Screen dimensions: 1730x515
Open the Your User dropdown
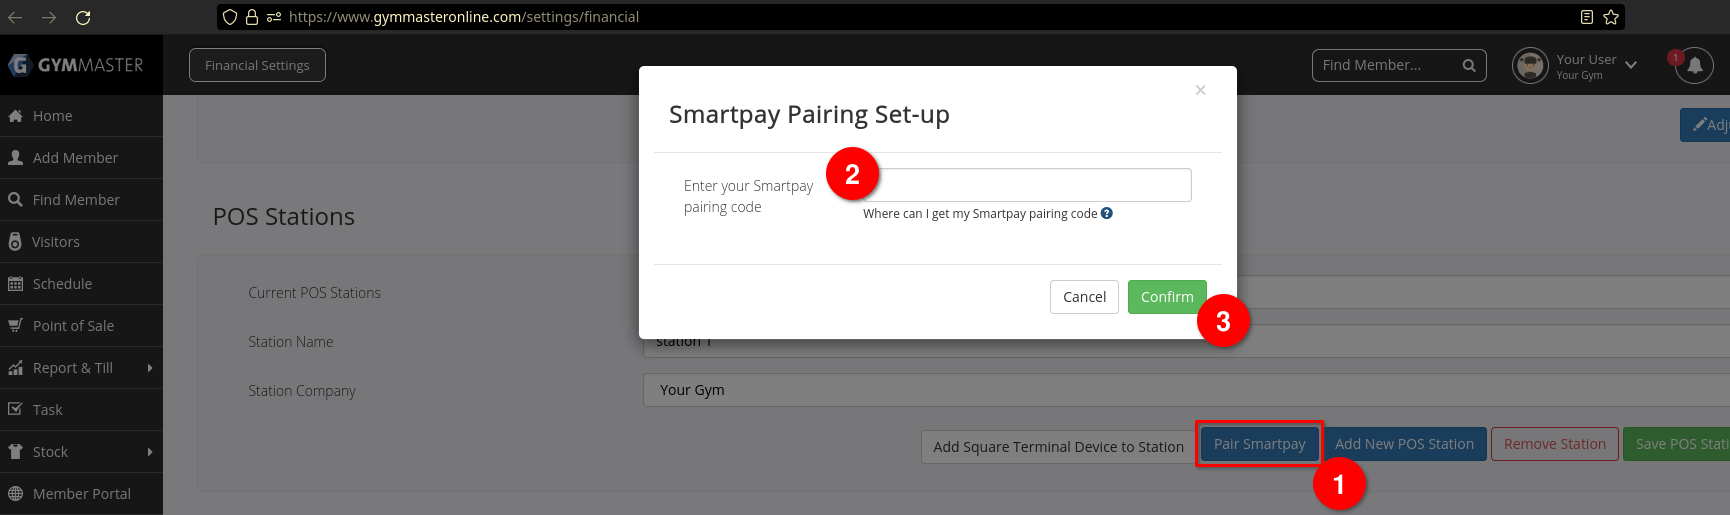click(1631, 65)
